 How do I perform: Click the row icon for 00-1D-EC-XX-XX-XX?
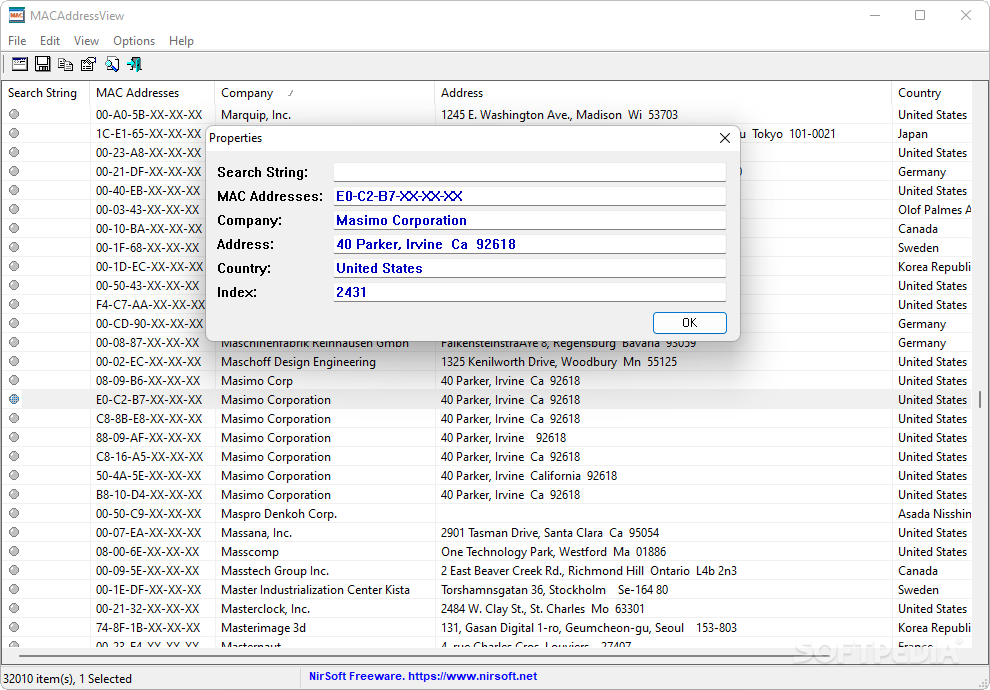click(14, 266)
